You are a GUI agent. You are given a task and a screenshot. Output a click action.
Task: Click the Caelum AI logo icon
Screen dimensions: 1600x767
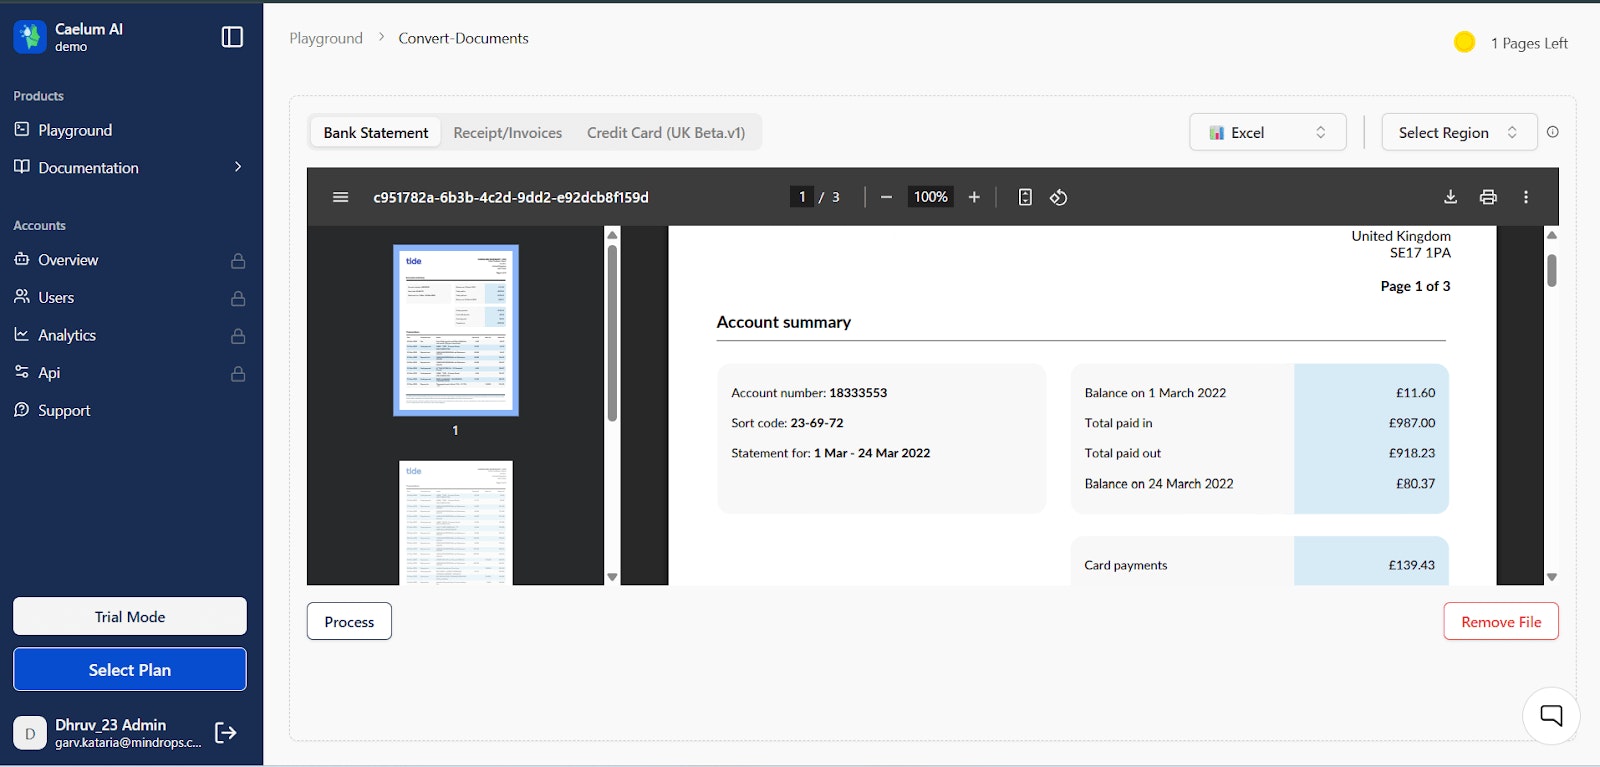click(30, 37)
